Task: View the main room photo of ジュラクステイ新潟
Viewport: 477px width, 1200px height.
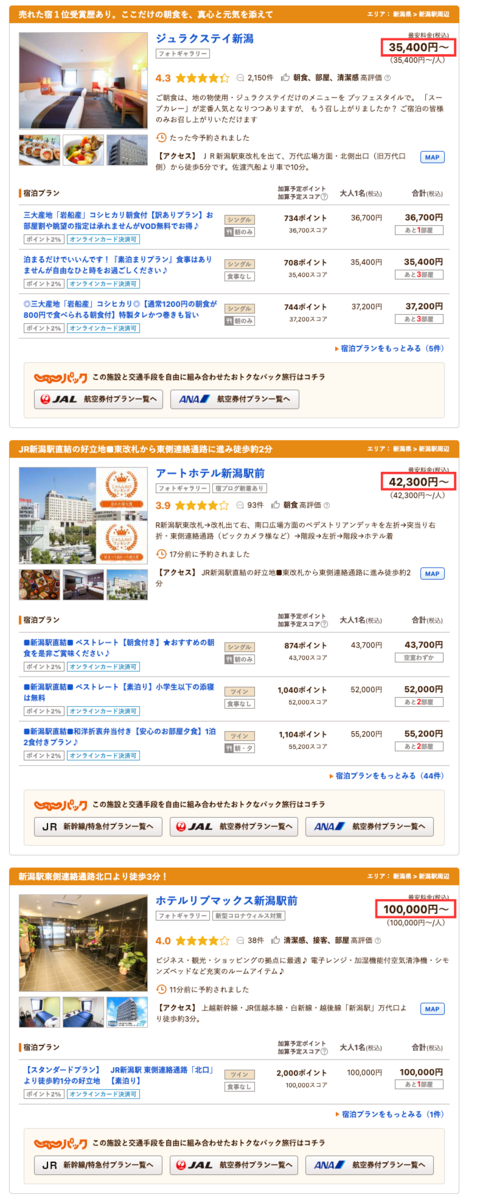Action: [83, 81]
